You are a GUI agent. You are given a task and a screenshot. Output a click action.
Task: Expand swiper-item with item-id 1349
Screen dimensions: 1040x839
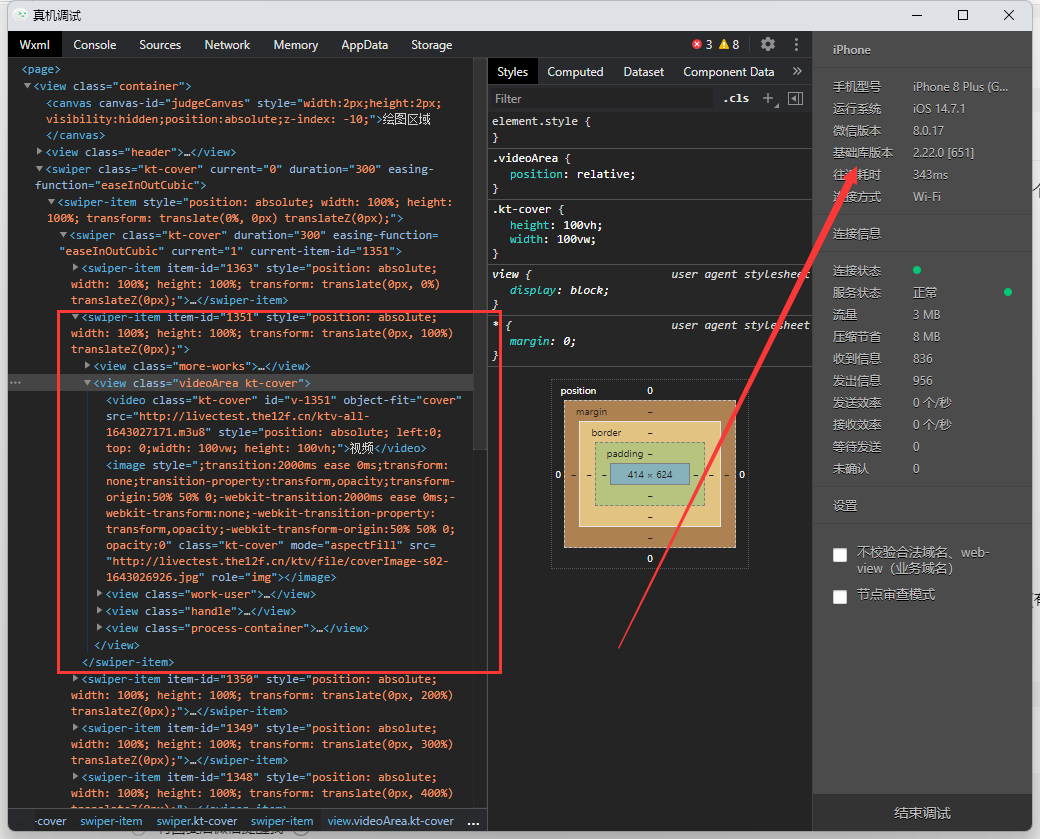click(x=75, y=728)
